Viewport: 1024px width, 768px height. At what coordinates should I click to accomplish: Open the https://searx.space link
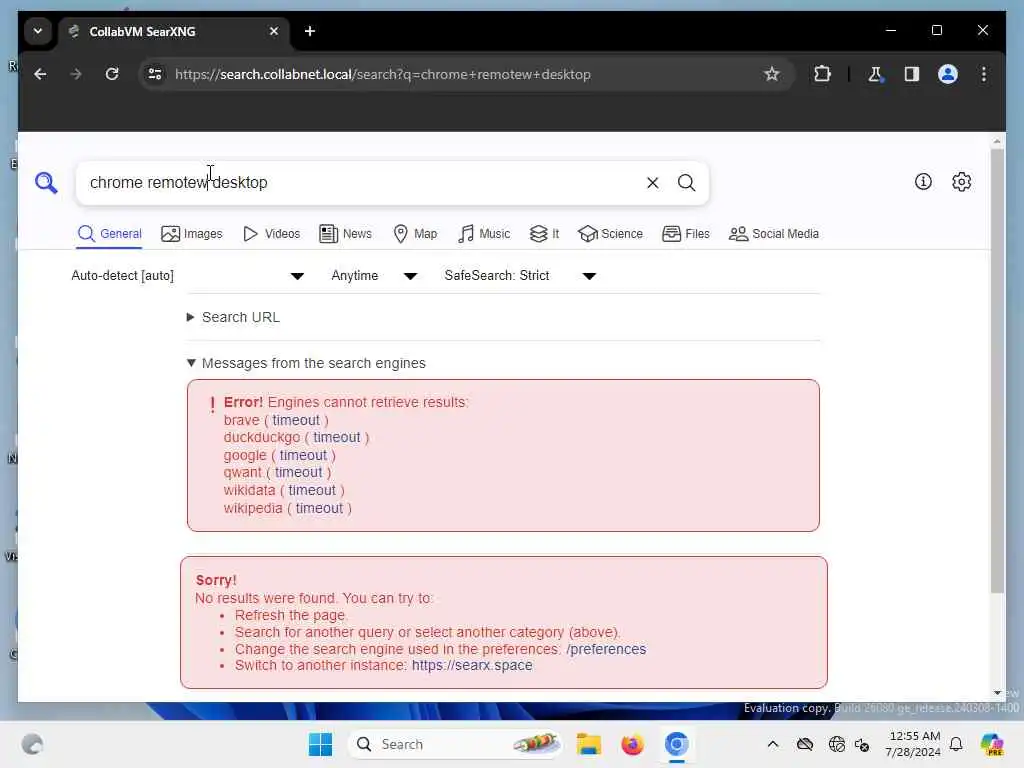[x=472, y=665]
